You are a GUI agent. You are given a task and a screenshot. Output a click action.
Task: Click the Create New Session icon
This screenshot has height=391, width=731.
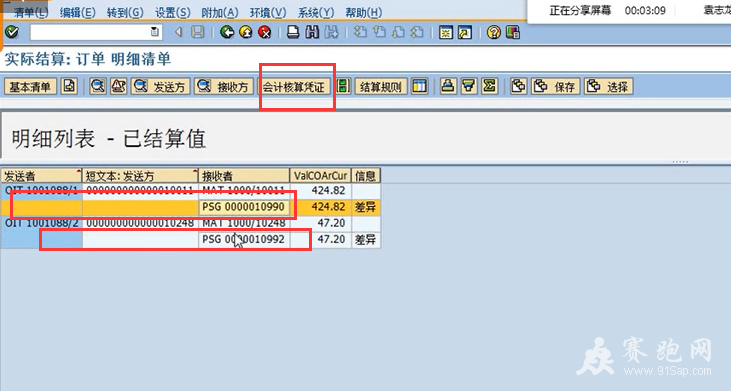tap(446, 32)
